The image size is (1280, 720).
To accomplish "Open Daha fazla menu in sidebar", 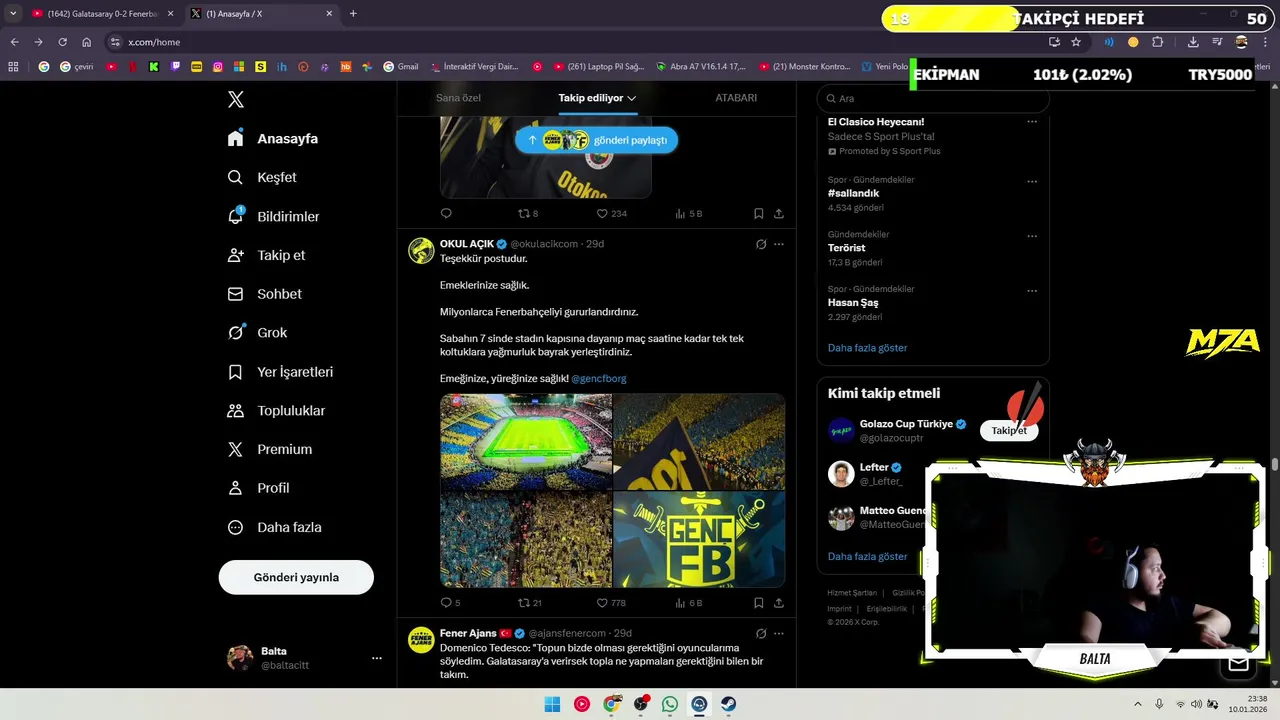I will [274, 527].
